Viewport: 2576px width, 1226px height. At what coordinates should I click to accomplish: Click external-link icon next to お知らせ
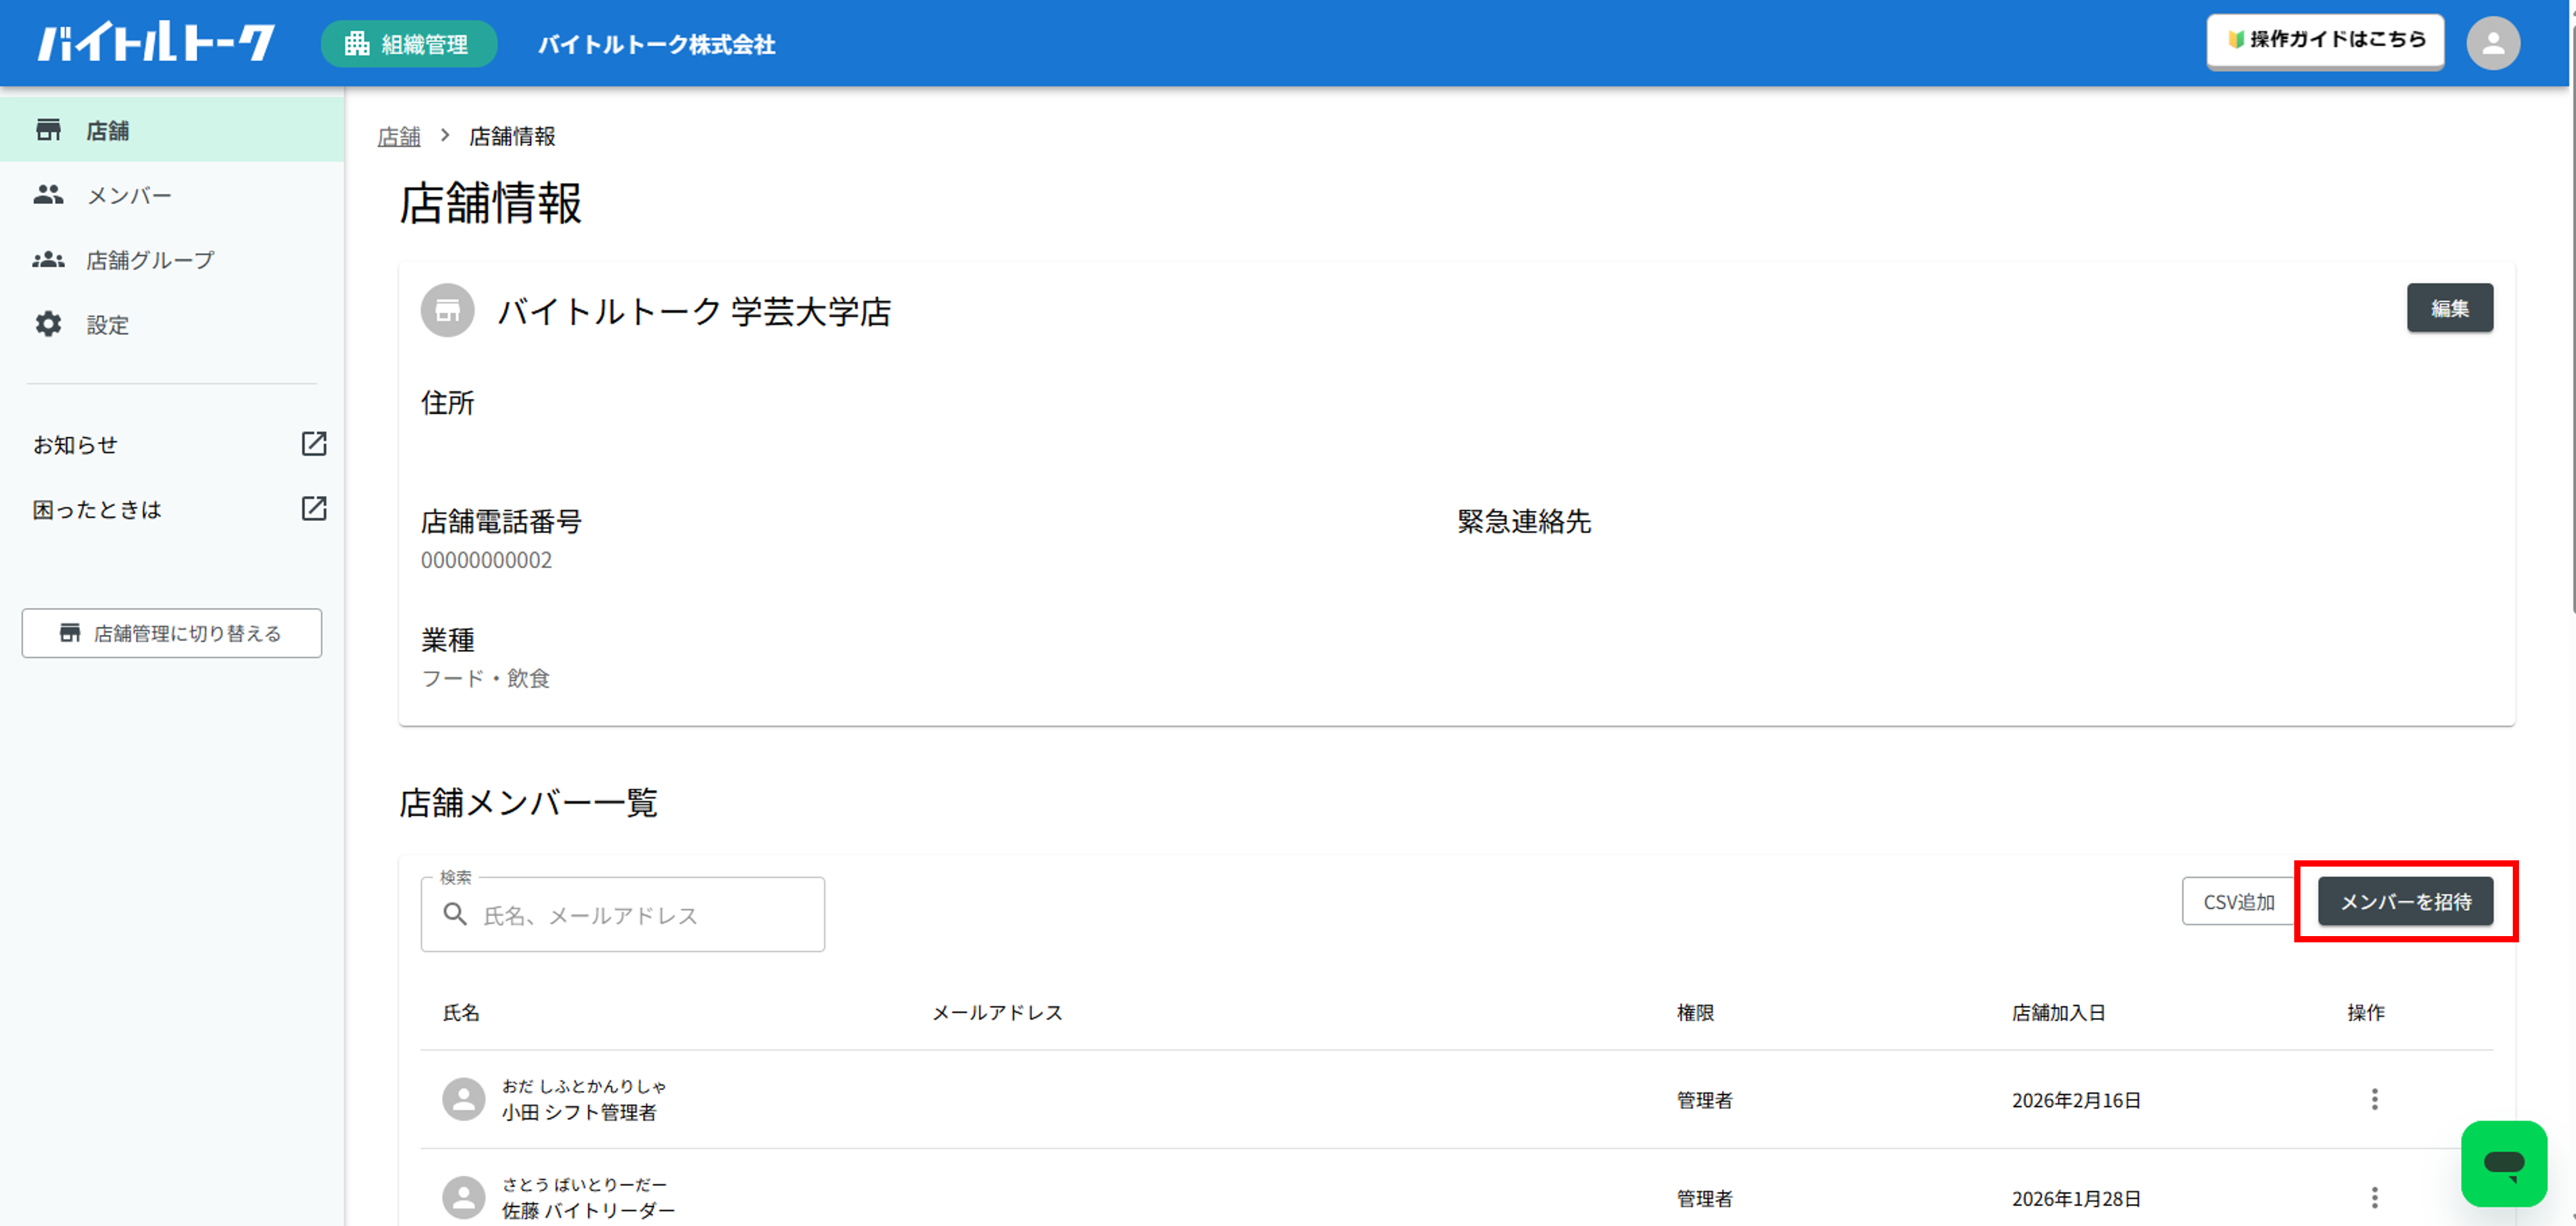pyautogui.click(x=314, y=444)
